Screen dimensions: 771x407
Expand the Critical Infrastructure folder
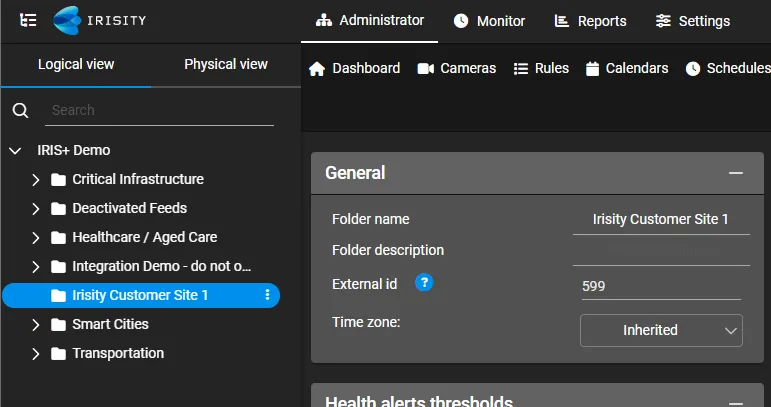pos(35,180)
